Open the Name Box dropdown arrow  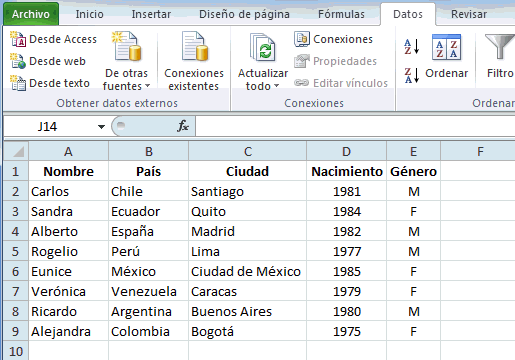tap(101, 127)
